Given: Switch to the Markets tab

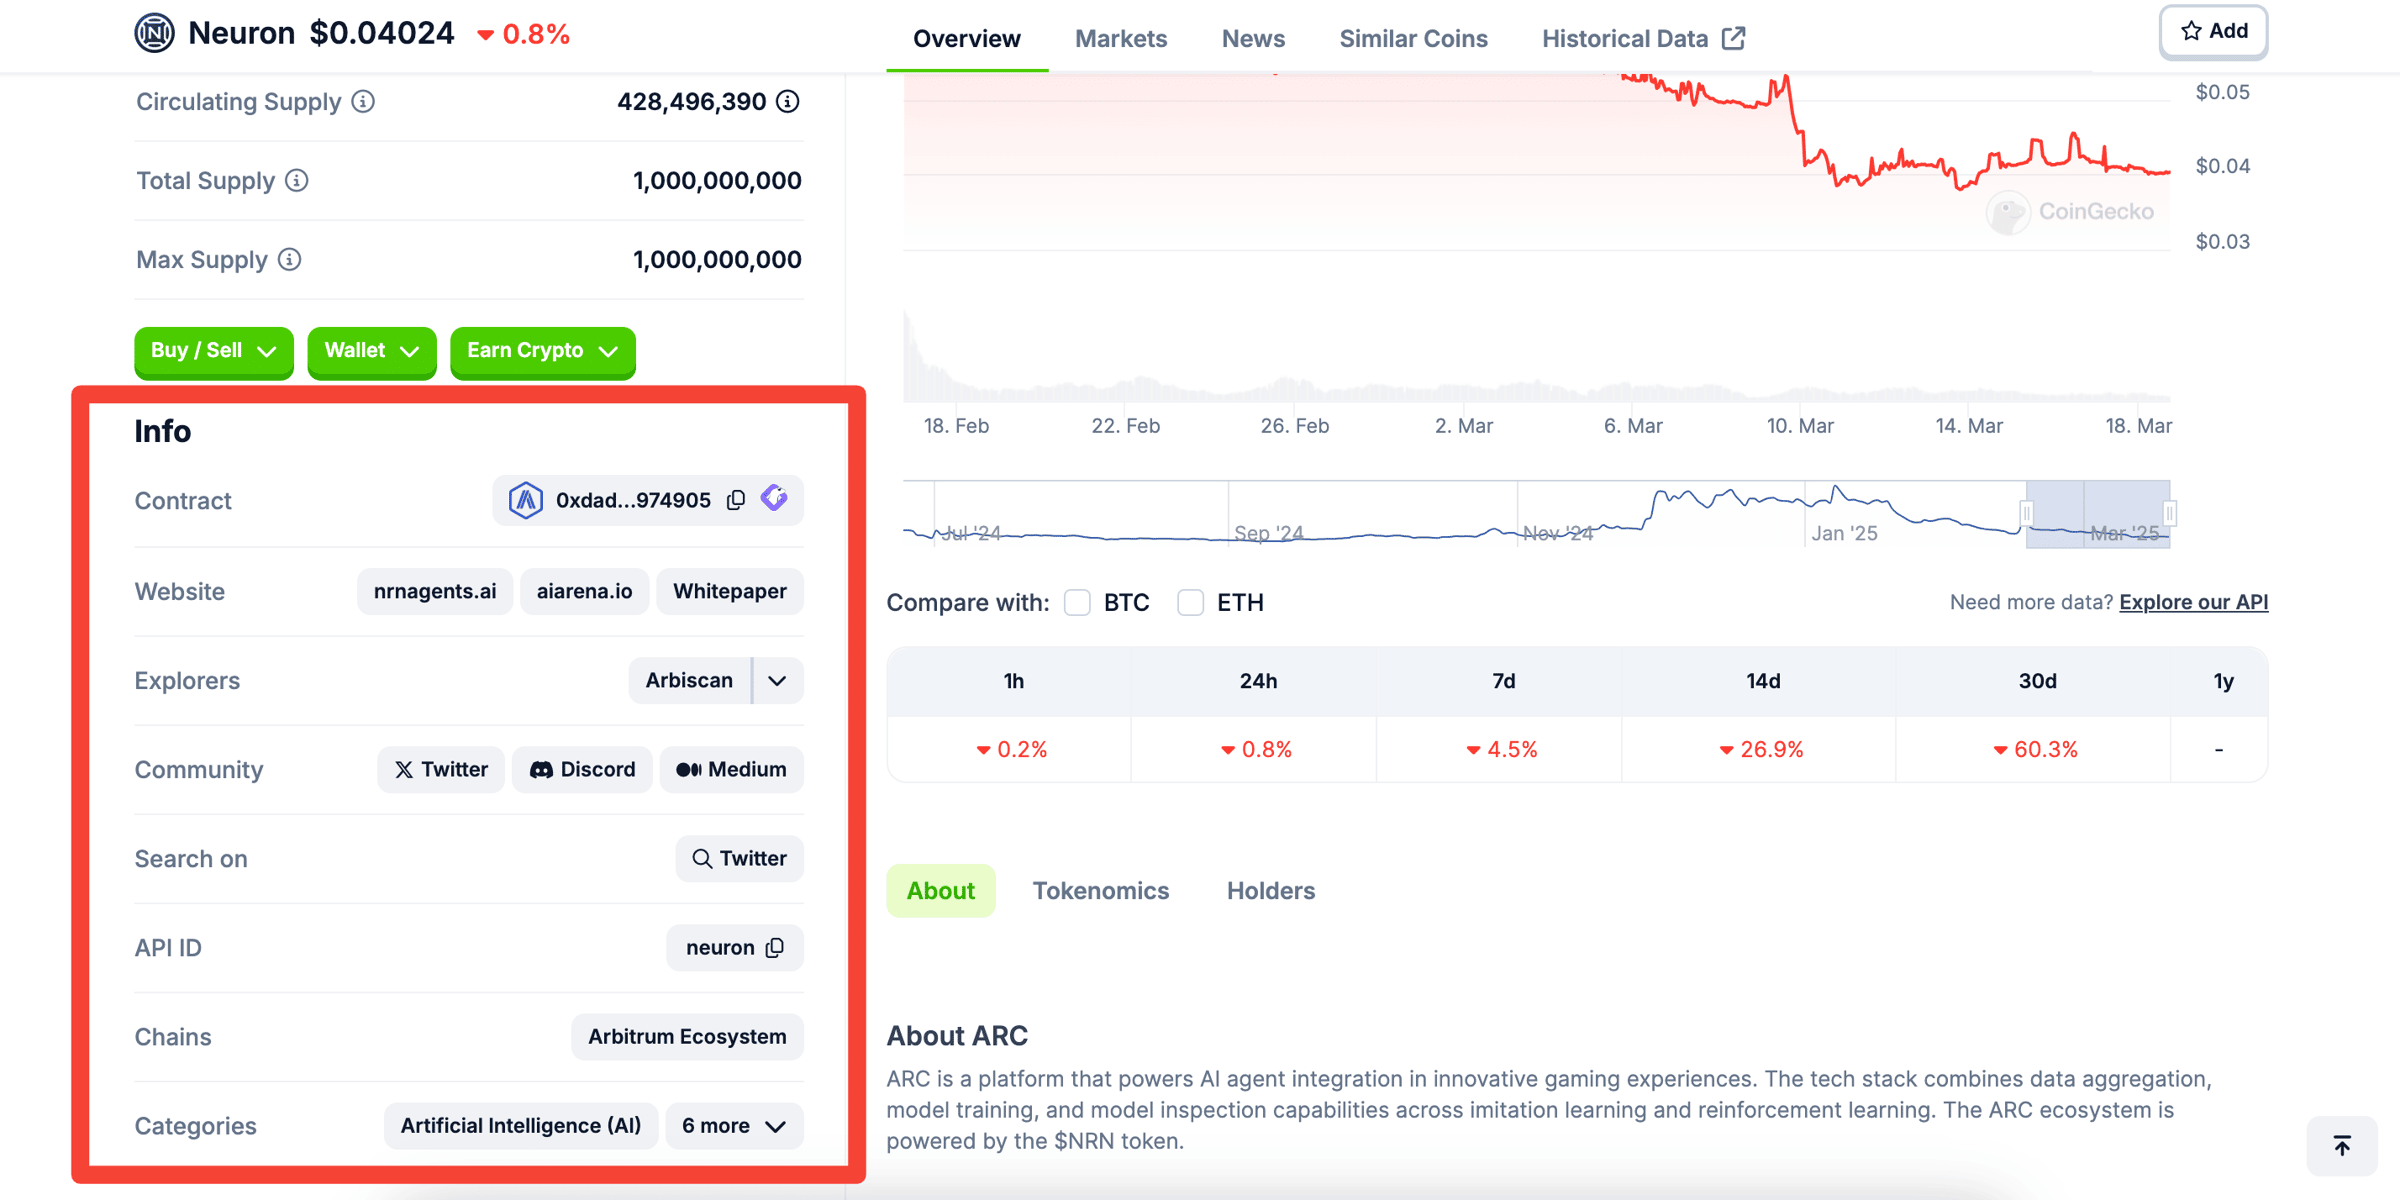Looking at the screenshot, I should tap(1121, 39).
